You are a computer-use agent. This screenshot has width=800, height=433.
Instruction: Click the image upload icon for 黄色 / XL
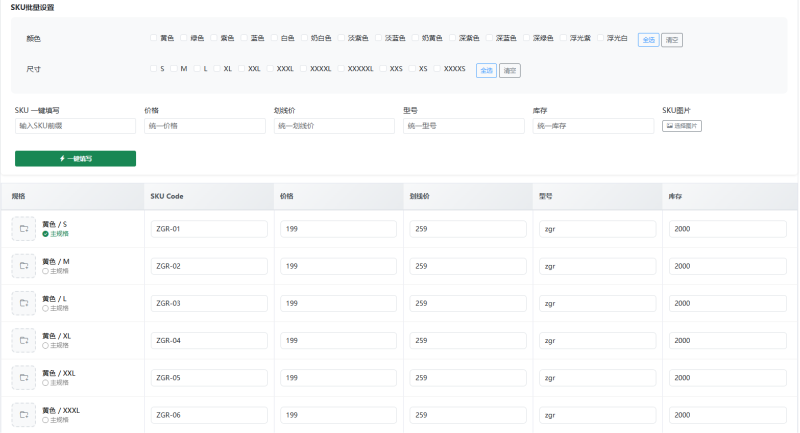(23, 340)
